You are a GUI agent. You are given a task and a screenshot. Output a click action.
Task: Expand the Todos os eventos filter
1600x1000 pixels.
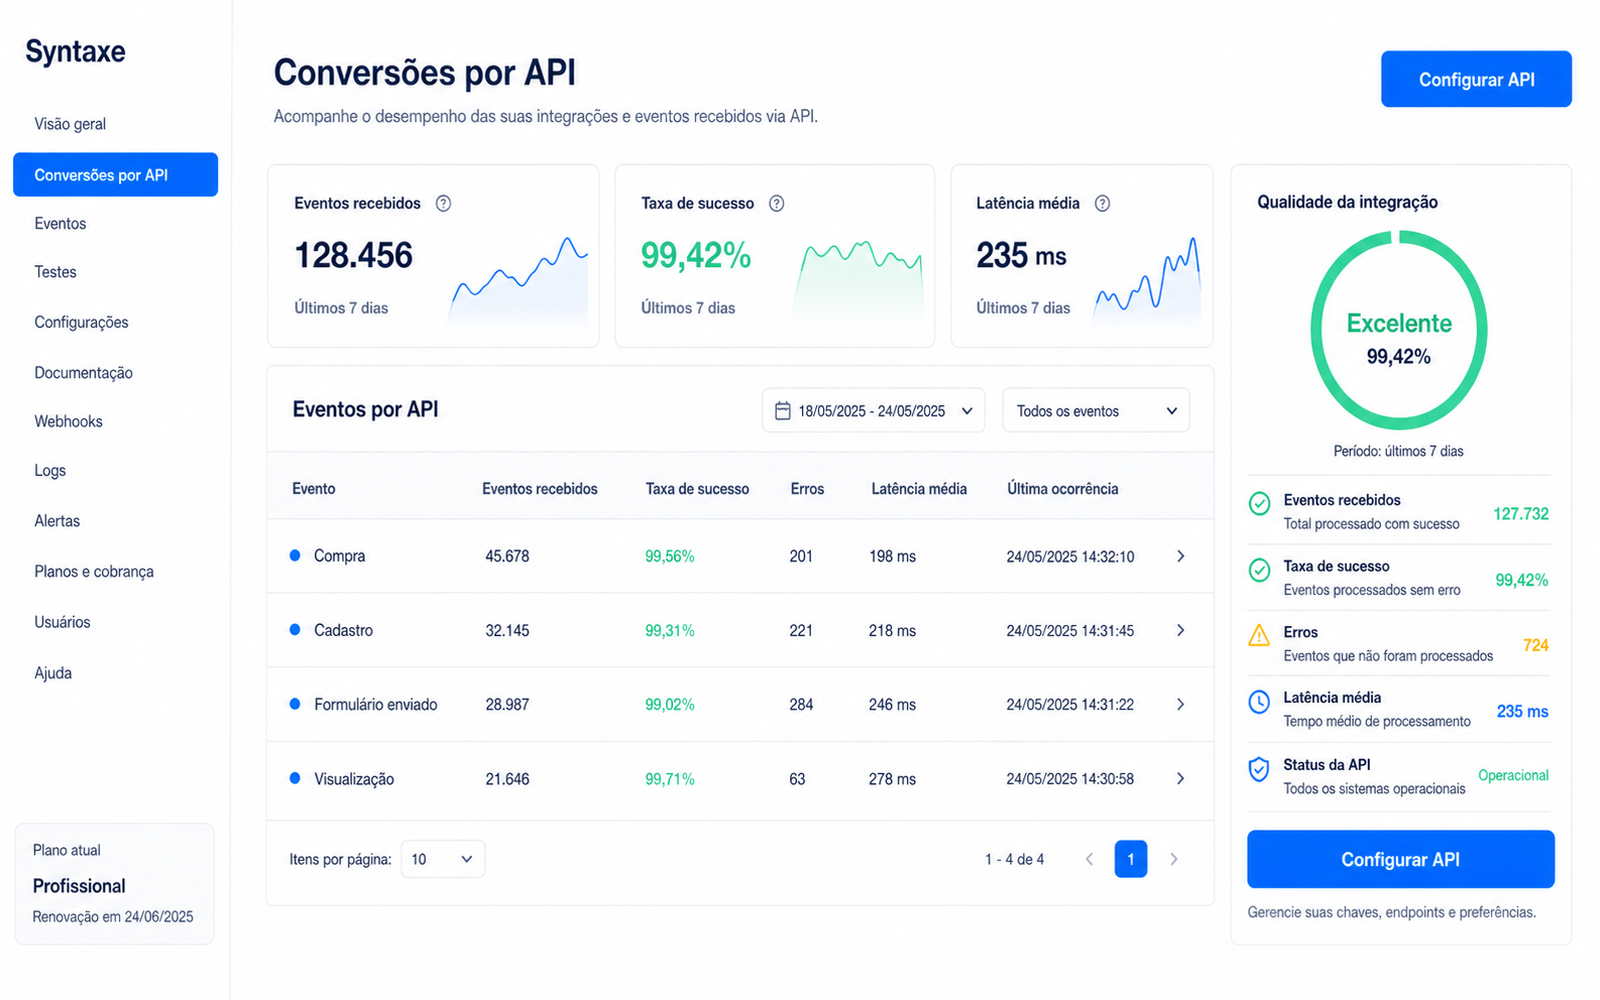[1096, 411]
